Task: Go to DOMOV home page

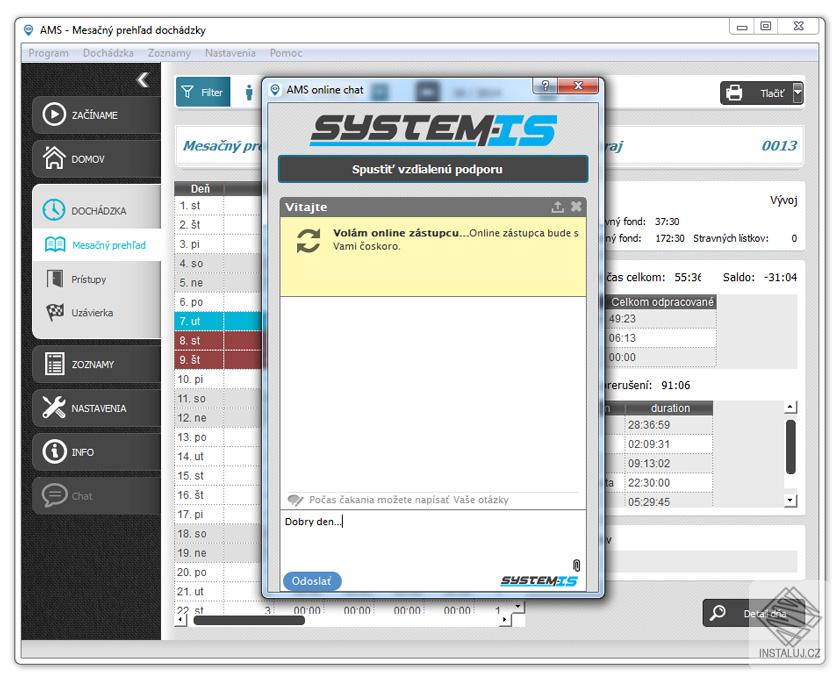Action: click(x=96, y=159)
